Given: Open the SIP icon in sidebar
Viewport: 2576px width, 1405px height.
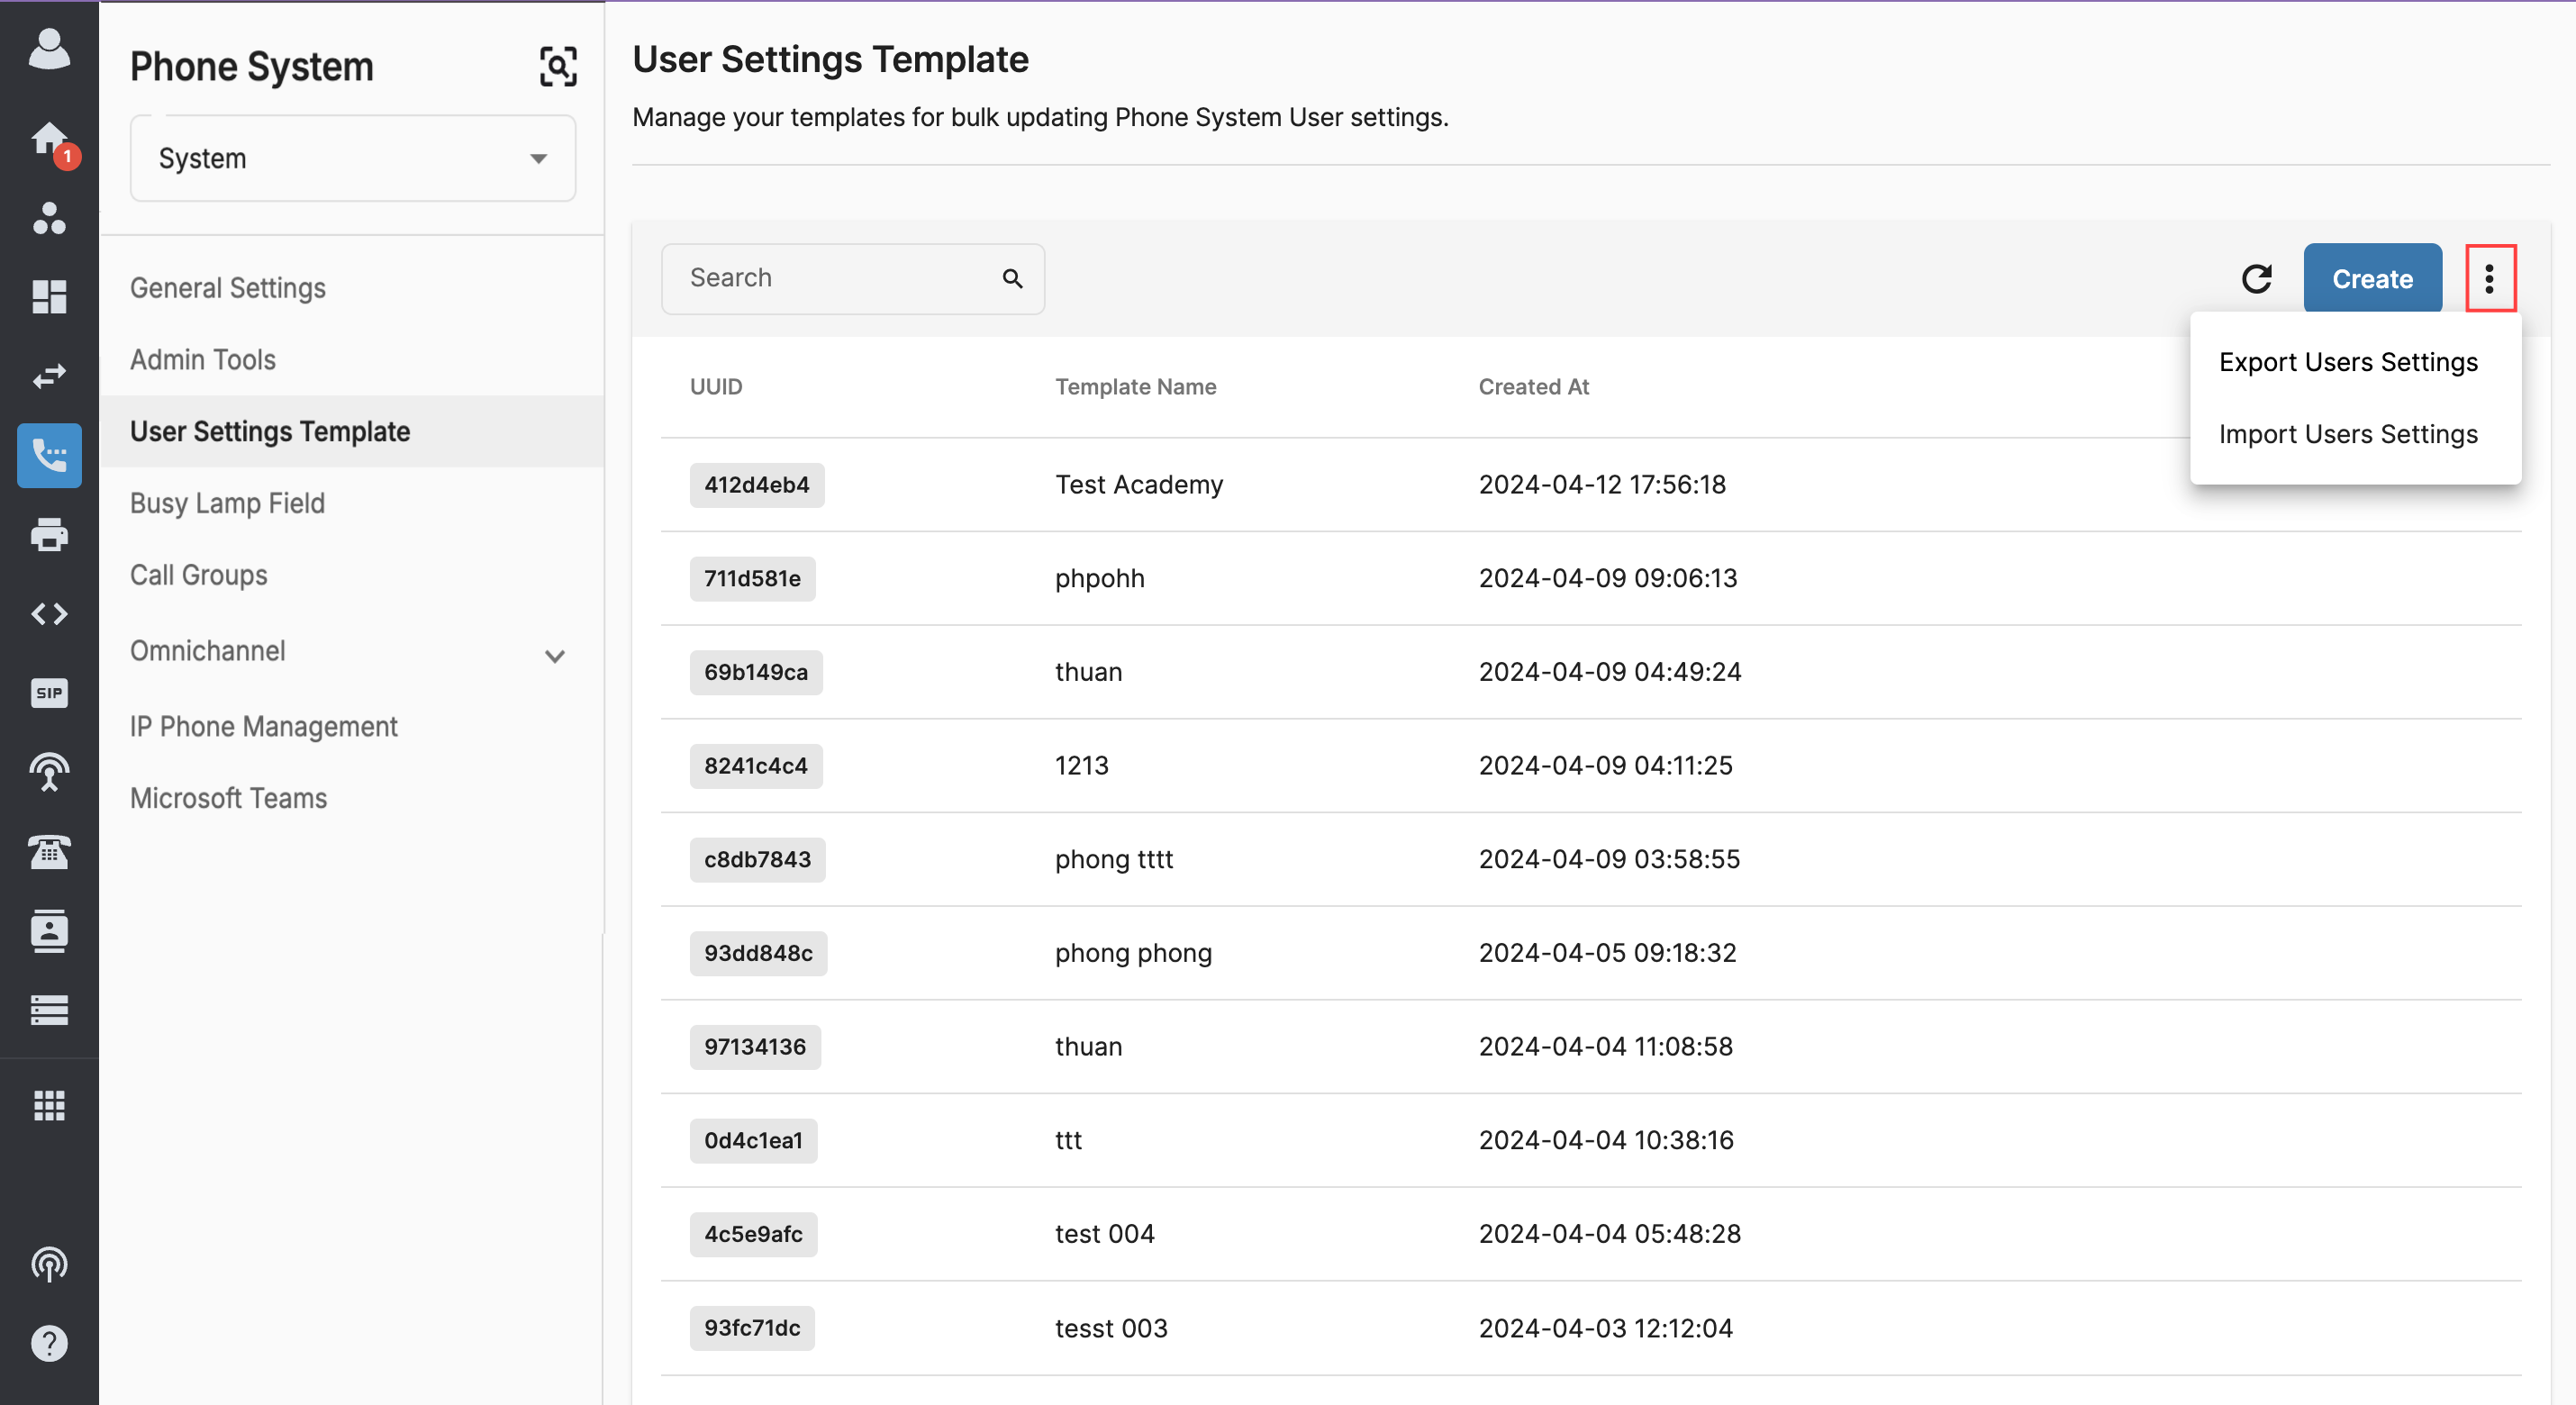Looking at the screenshot, I should click(x=49, y=692).
